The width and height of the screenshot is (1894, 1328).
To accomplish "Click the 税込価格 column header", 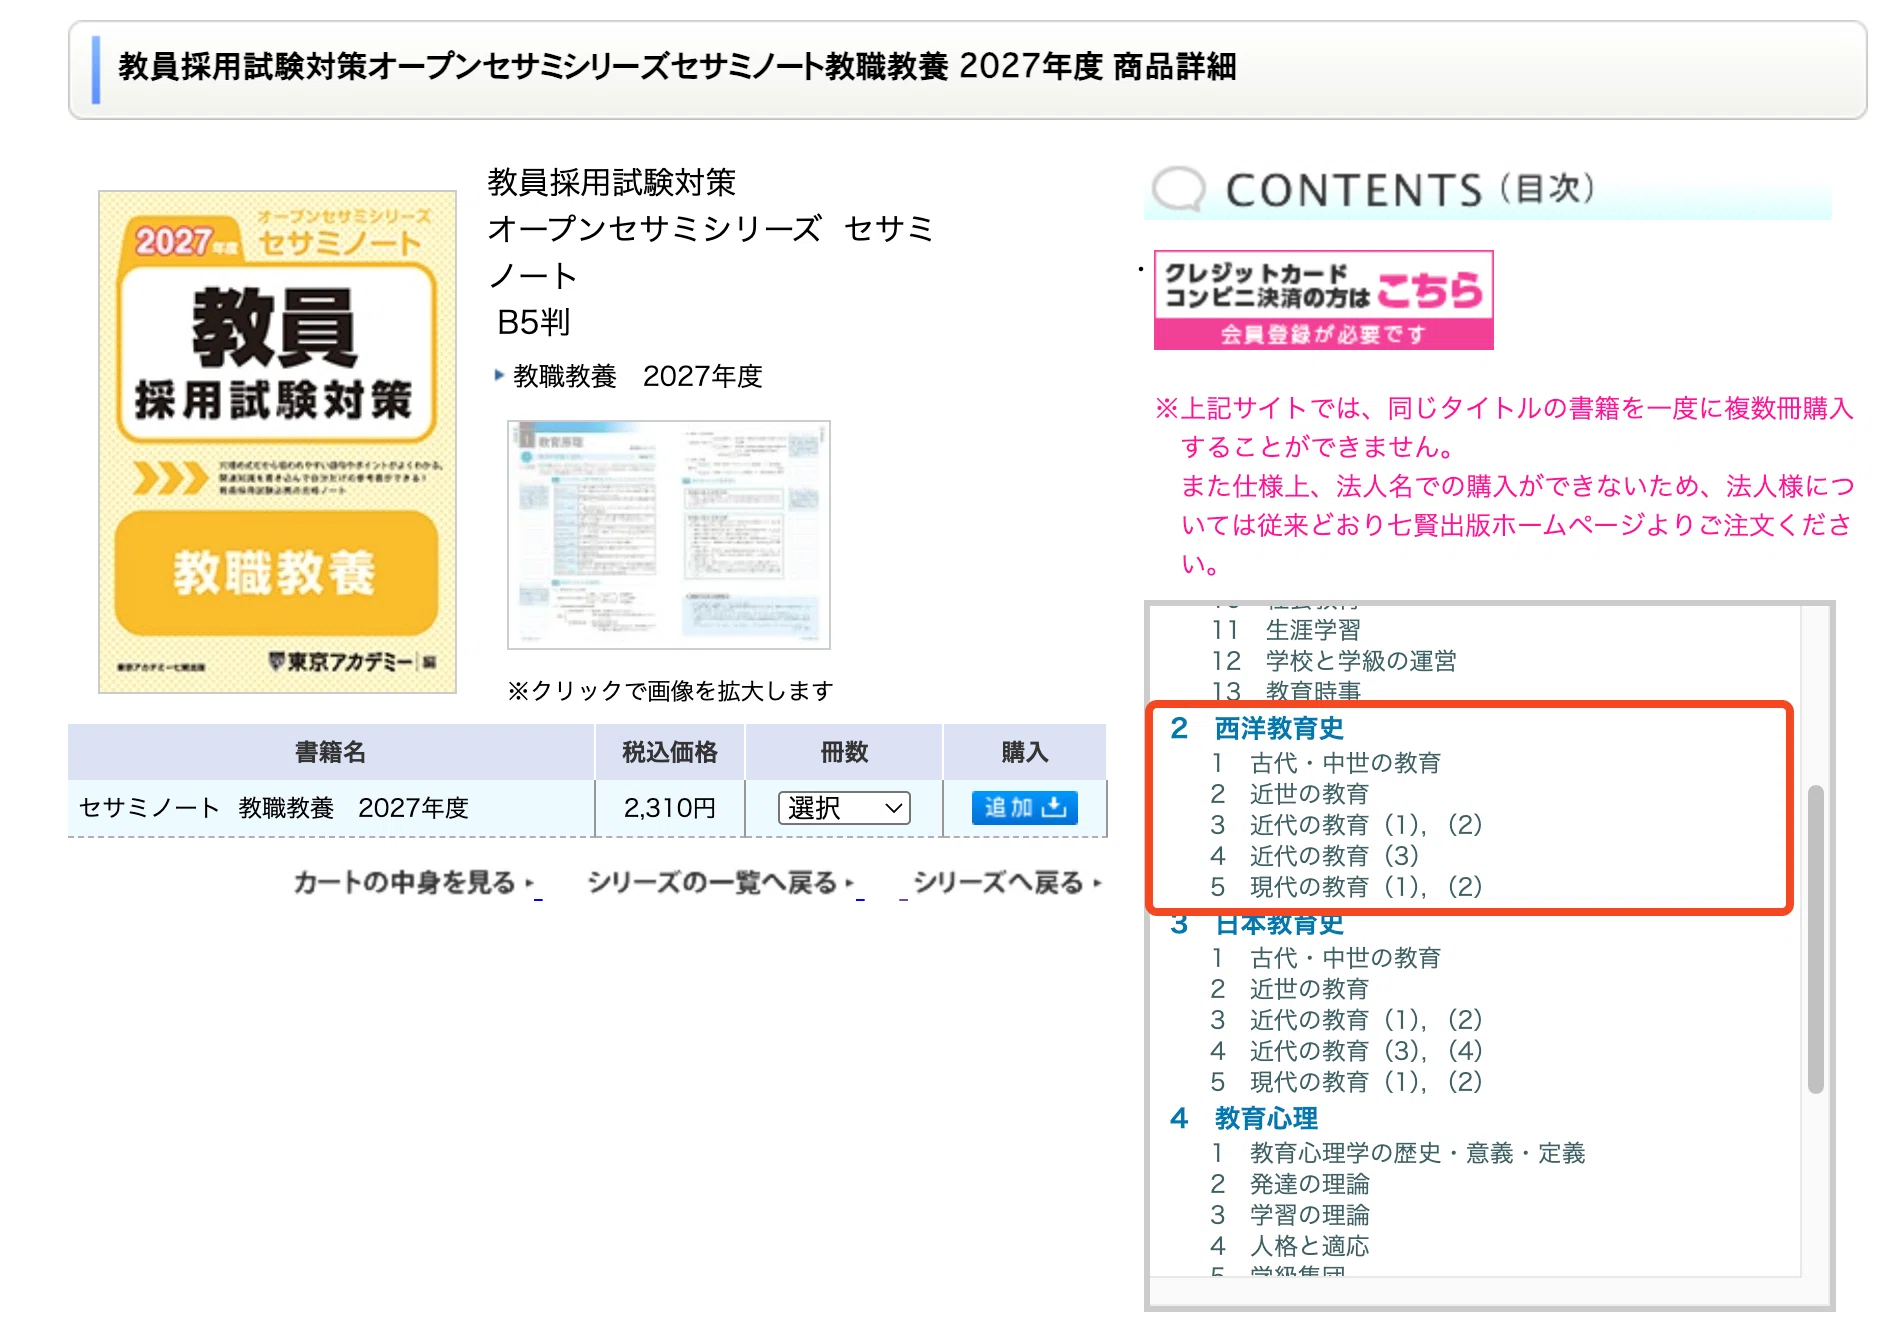I will tap(670, 752).
